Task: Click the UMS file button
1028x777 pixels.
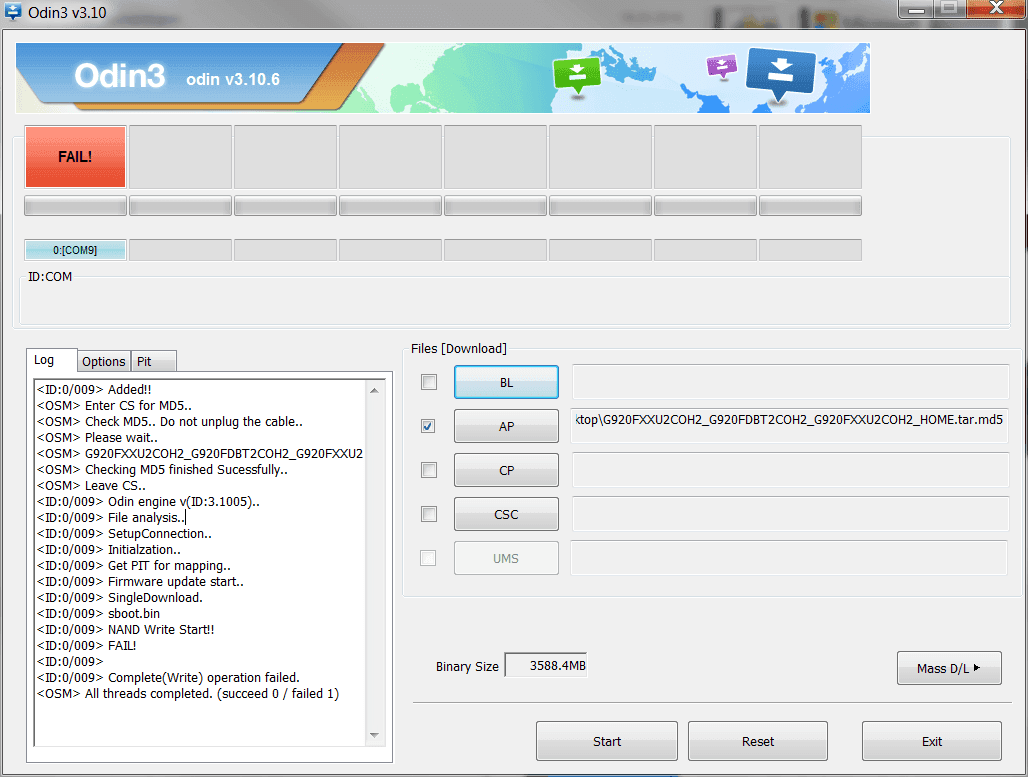Action: point(506,558)
